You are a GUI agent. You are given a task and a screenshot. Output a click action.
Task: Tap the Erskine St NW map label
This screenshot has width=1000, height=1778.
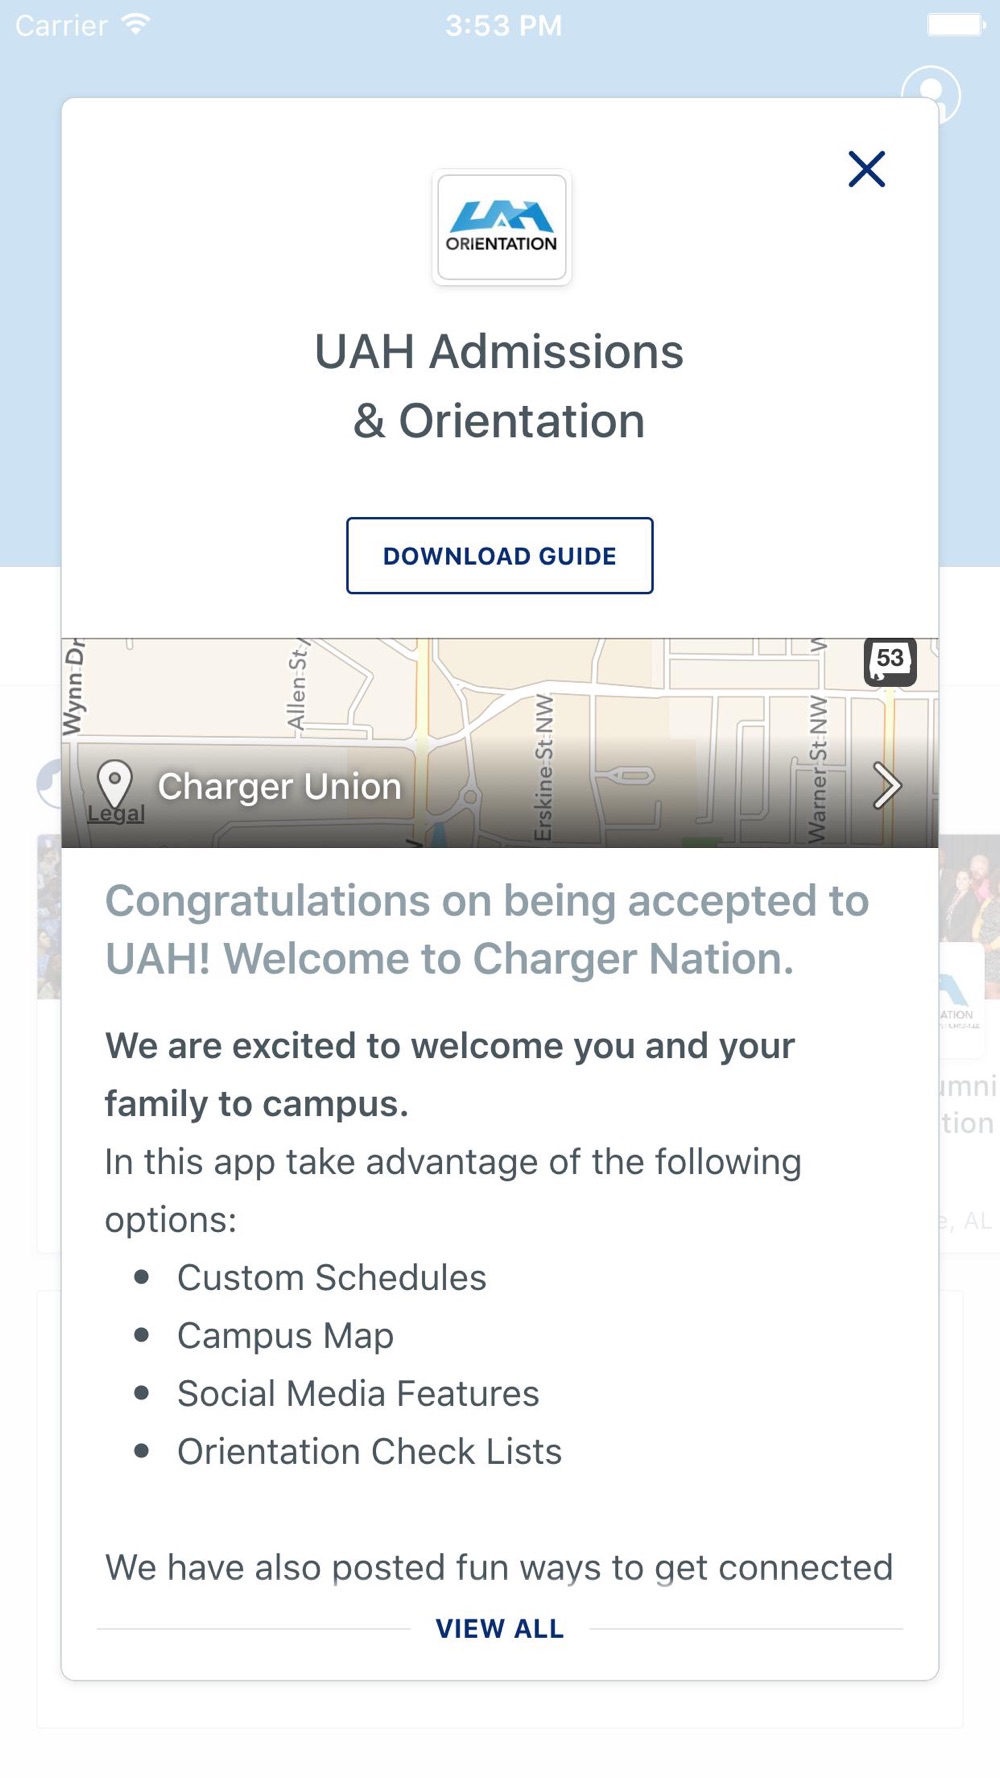(x=543, y=767)
